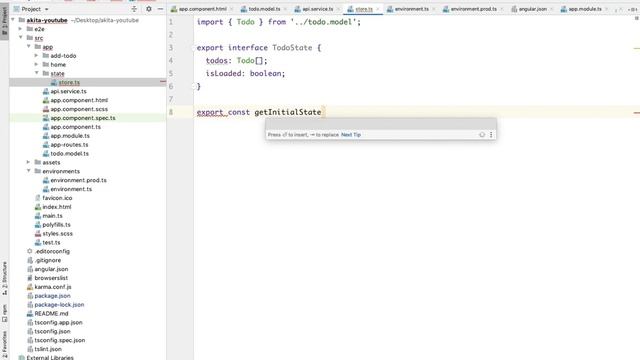Screen dimensions: 640x360
Task: Click the locate/scroll-from-source crosshair icon
Action: [134, 9]
